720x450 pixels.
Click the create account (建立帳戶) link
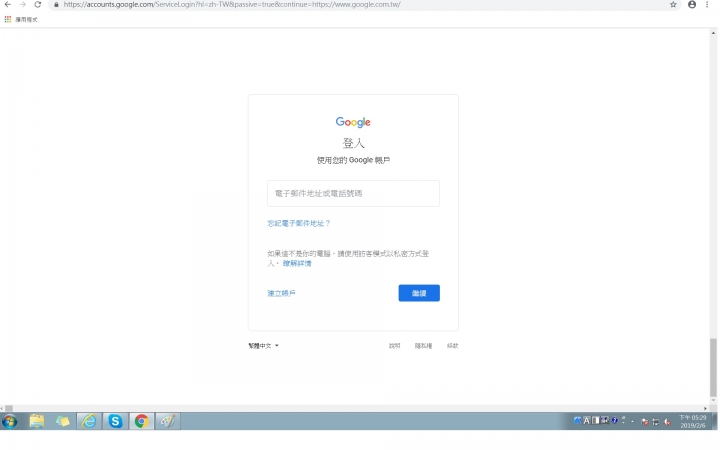[281, 293]
